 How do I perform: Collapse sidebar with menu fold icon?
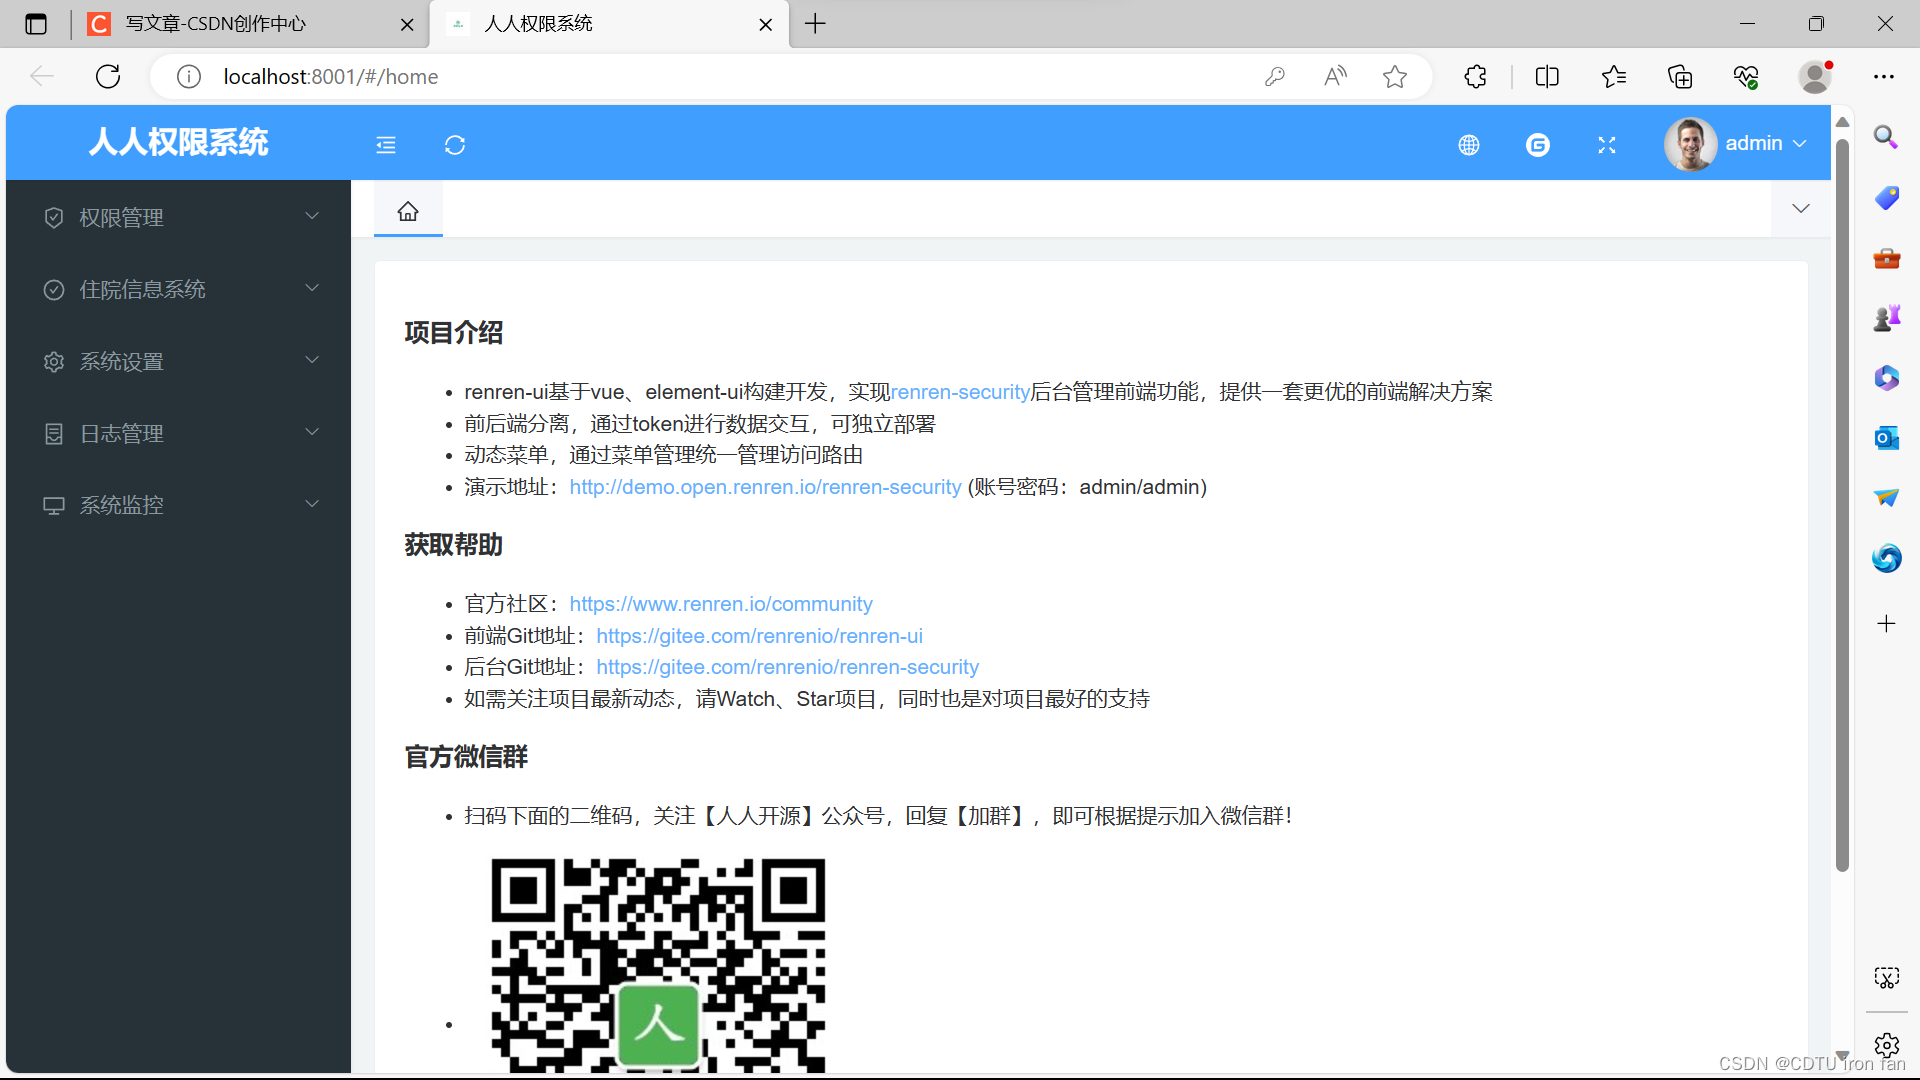point(386,145)
